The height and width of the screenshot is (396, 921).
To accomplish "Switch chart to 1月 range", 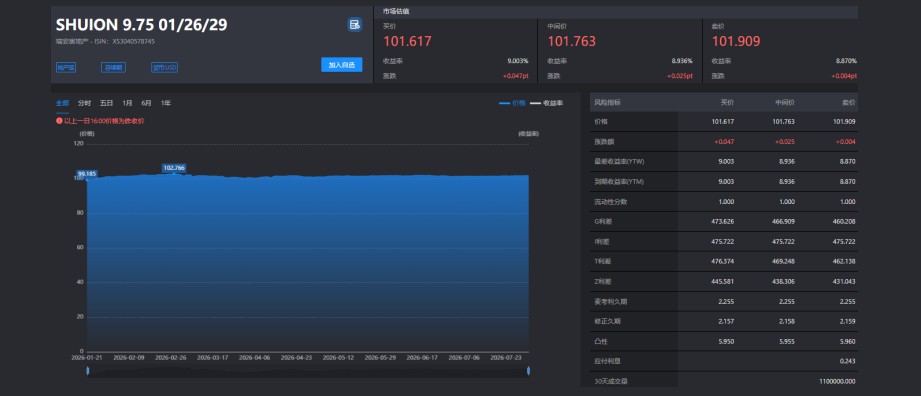I will point(127,103).
